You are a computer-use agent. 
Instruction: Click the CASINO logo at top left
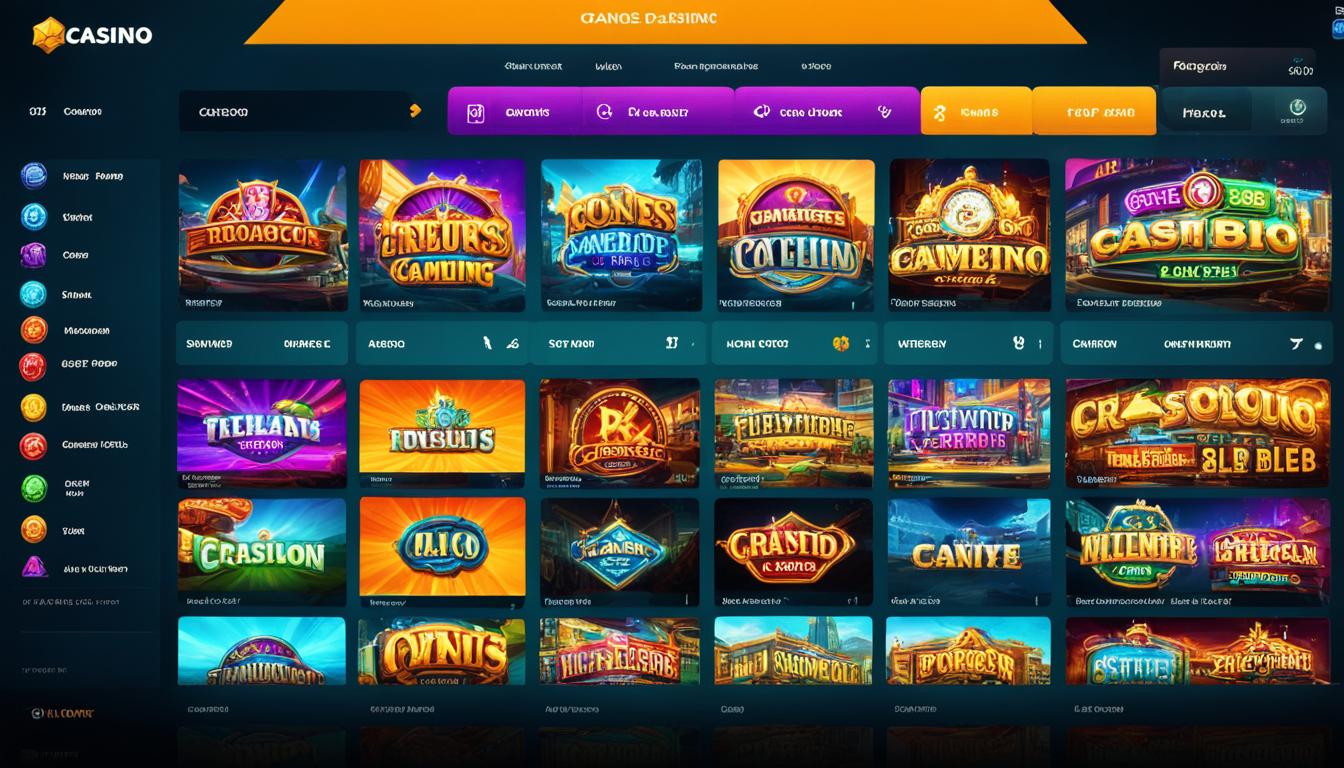click(92, 35)
